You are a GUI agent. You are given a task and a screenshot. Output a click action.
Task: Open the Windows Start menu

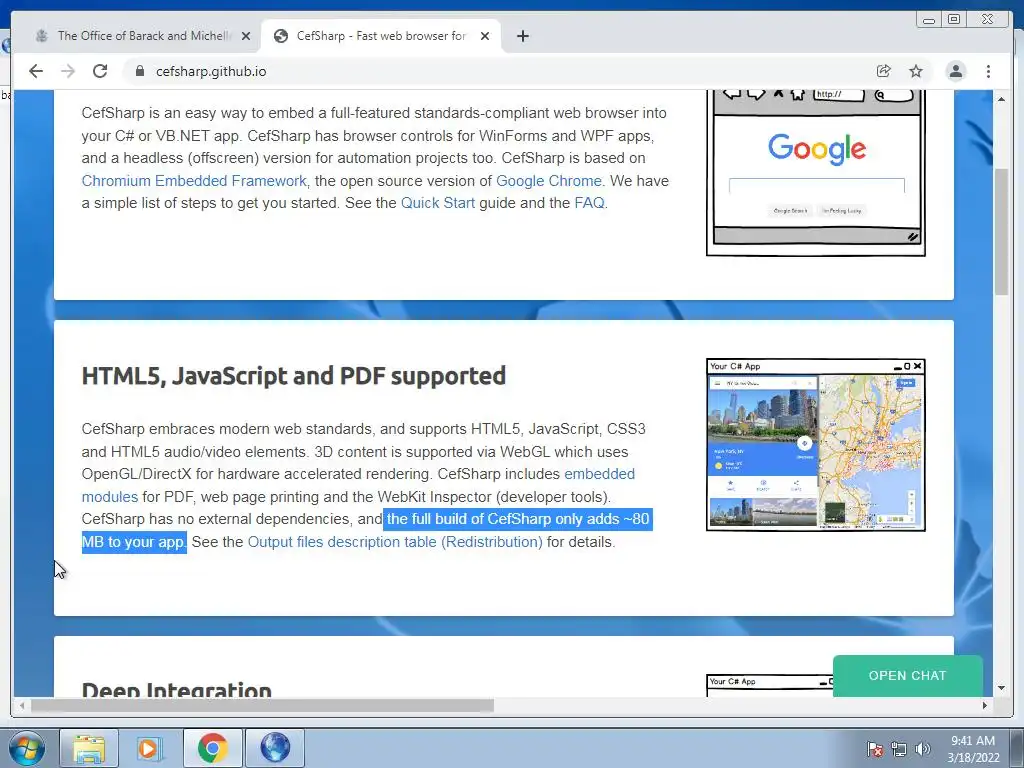click(27, 748)
